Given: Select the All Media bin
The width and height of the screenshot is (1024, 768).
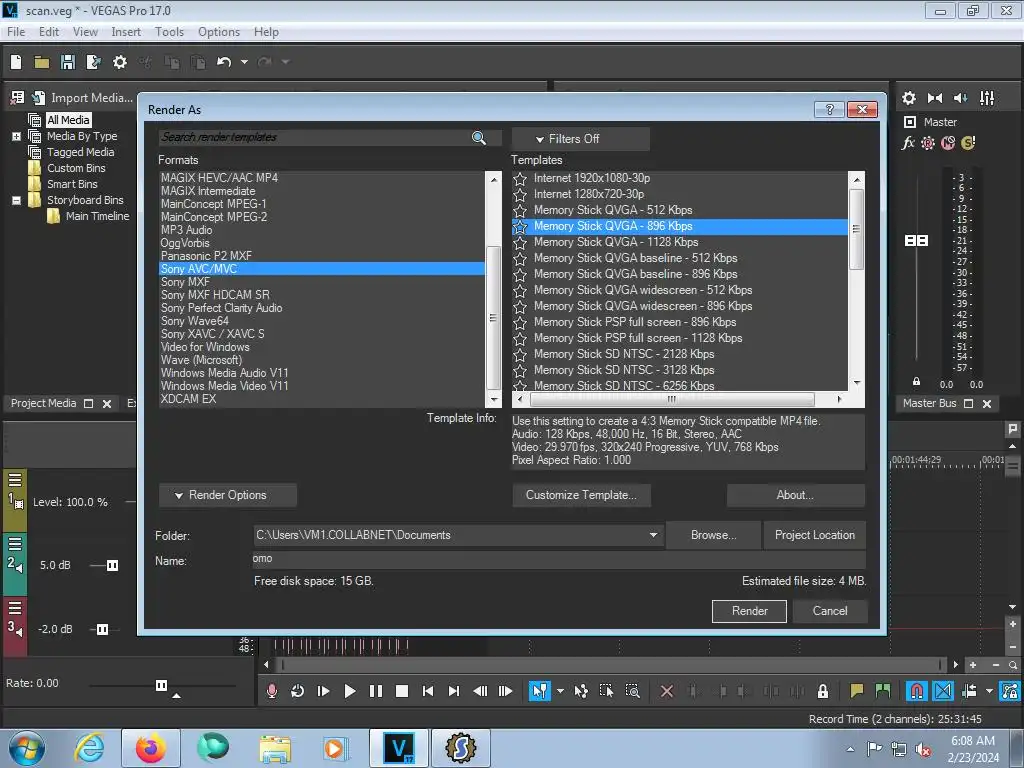Looking at the screenshot, I should tap(68, 120).
